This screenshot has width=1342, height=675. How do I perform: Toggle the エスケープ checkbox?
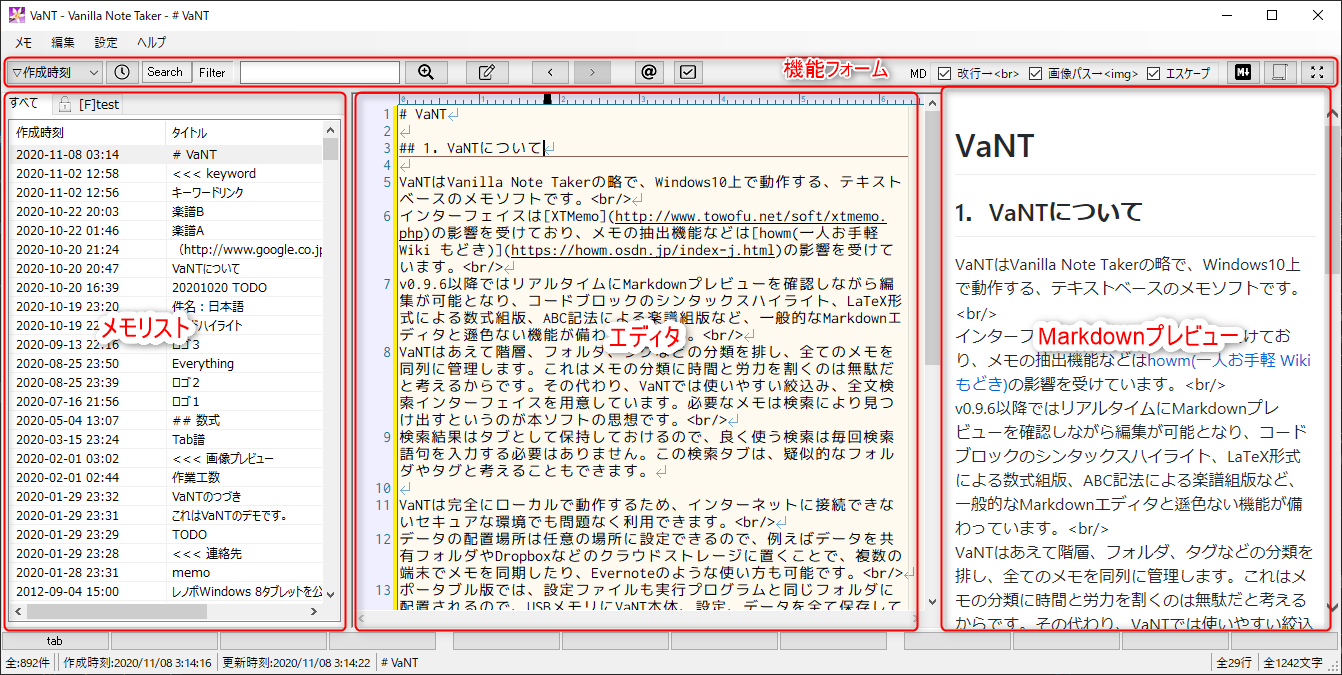pyautogui.click(x=1154, y=73)
